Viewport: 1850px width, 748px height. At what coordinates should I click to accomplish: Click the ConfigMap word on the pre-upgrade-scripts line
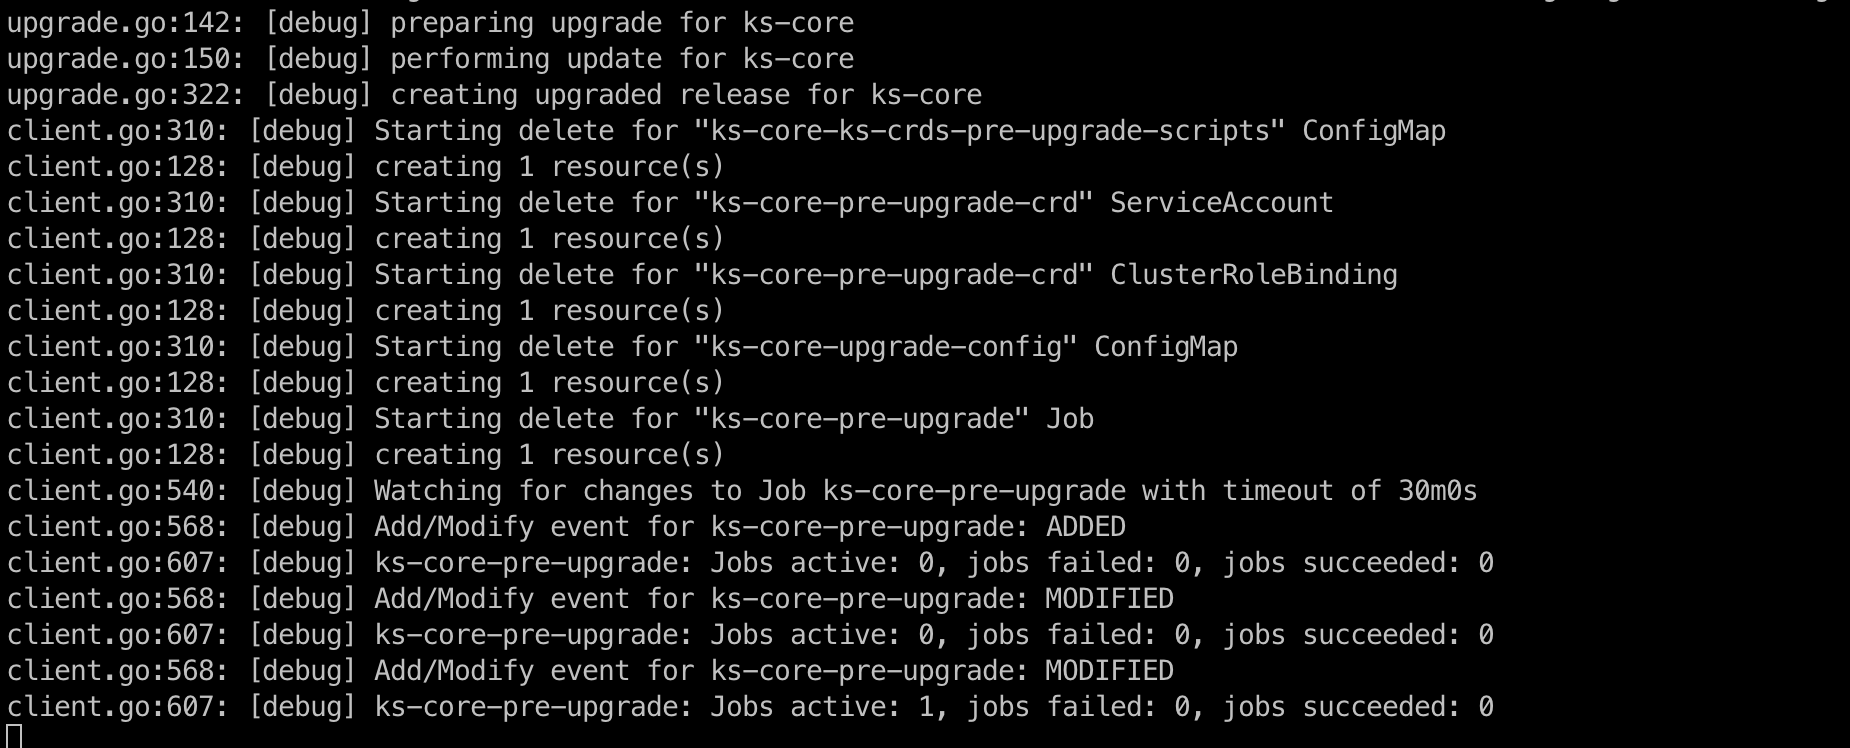[1374, 131]
